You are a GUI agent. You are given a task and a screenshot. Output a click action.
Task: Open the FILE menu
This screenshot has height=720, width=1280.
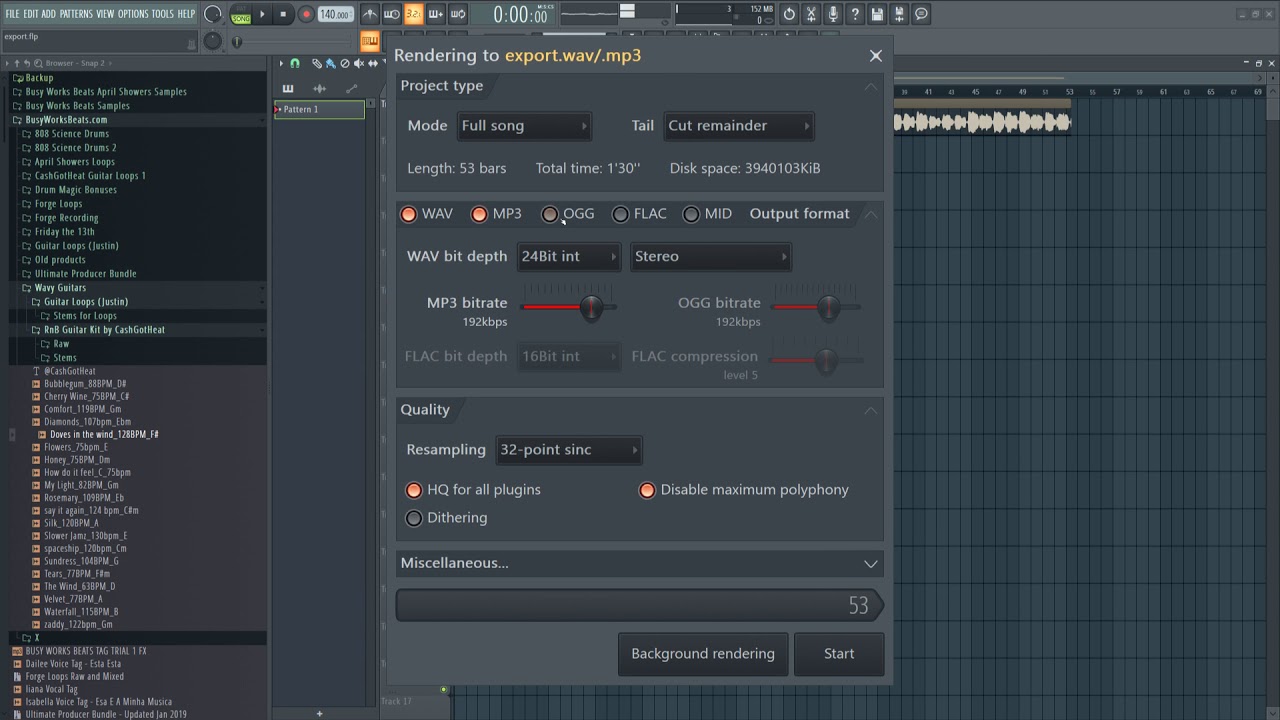pos(13,14)
